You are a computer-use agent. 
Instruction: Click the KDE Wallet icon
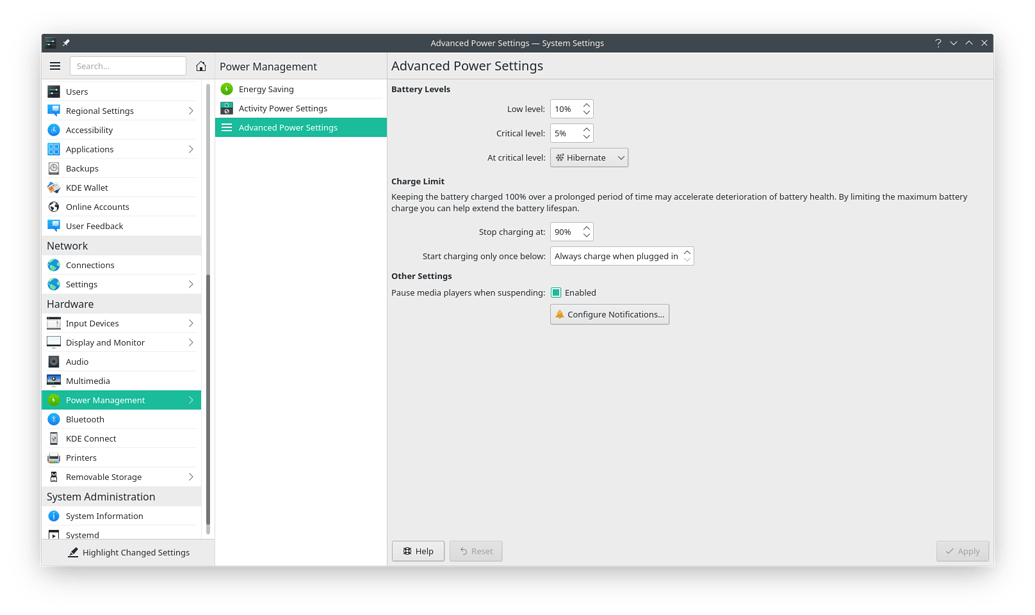[x=54, y=187]
